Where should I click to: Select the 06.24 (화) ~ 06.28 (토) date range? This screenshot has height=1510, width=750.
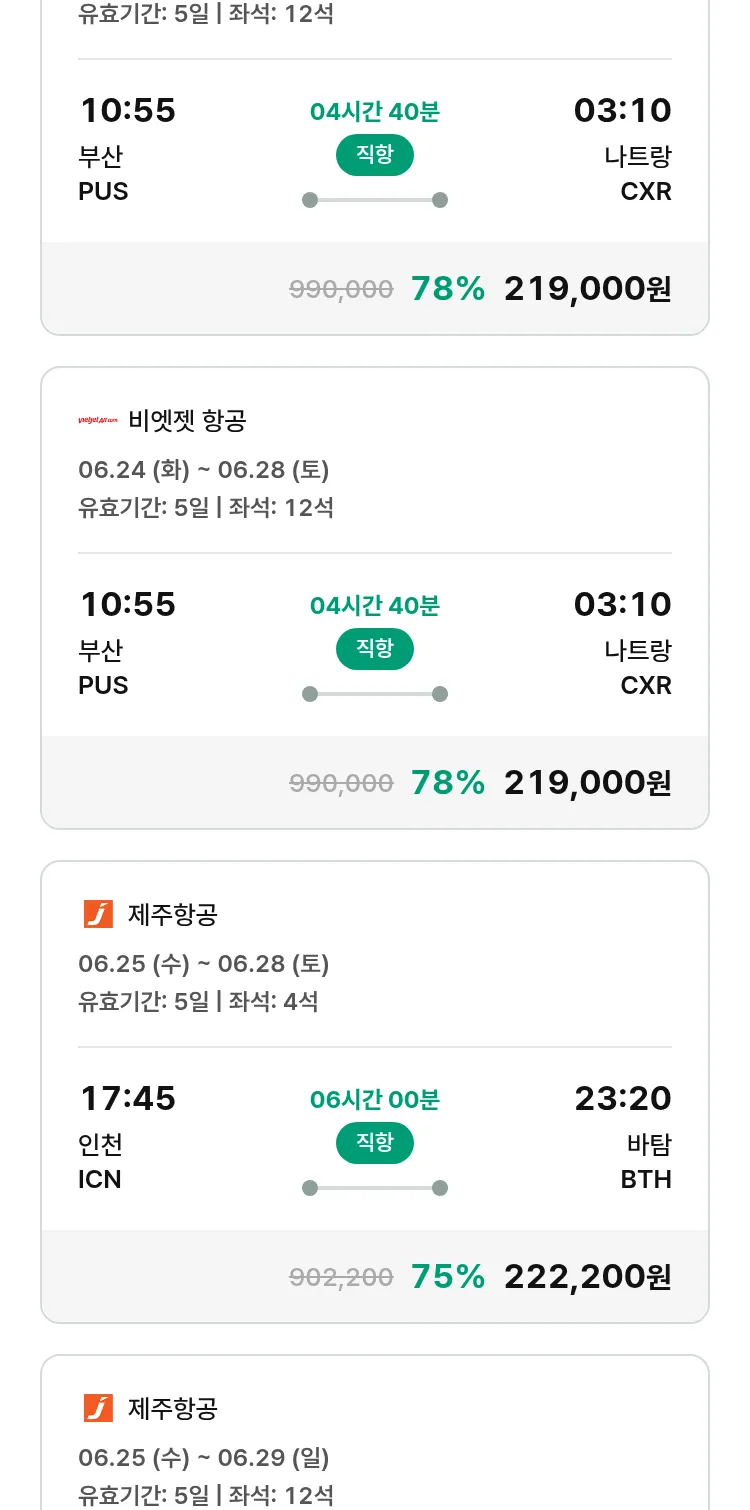(204, 470)
